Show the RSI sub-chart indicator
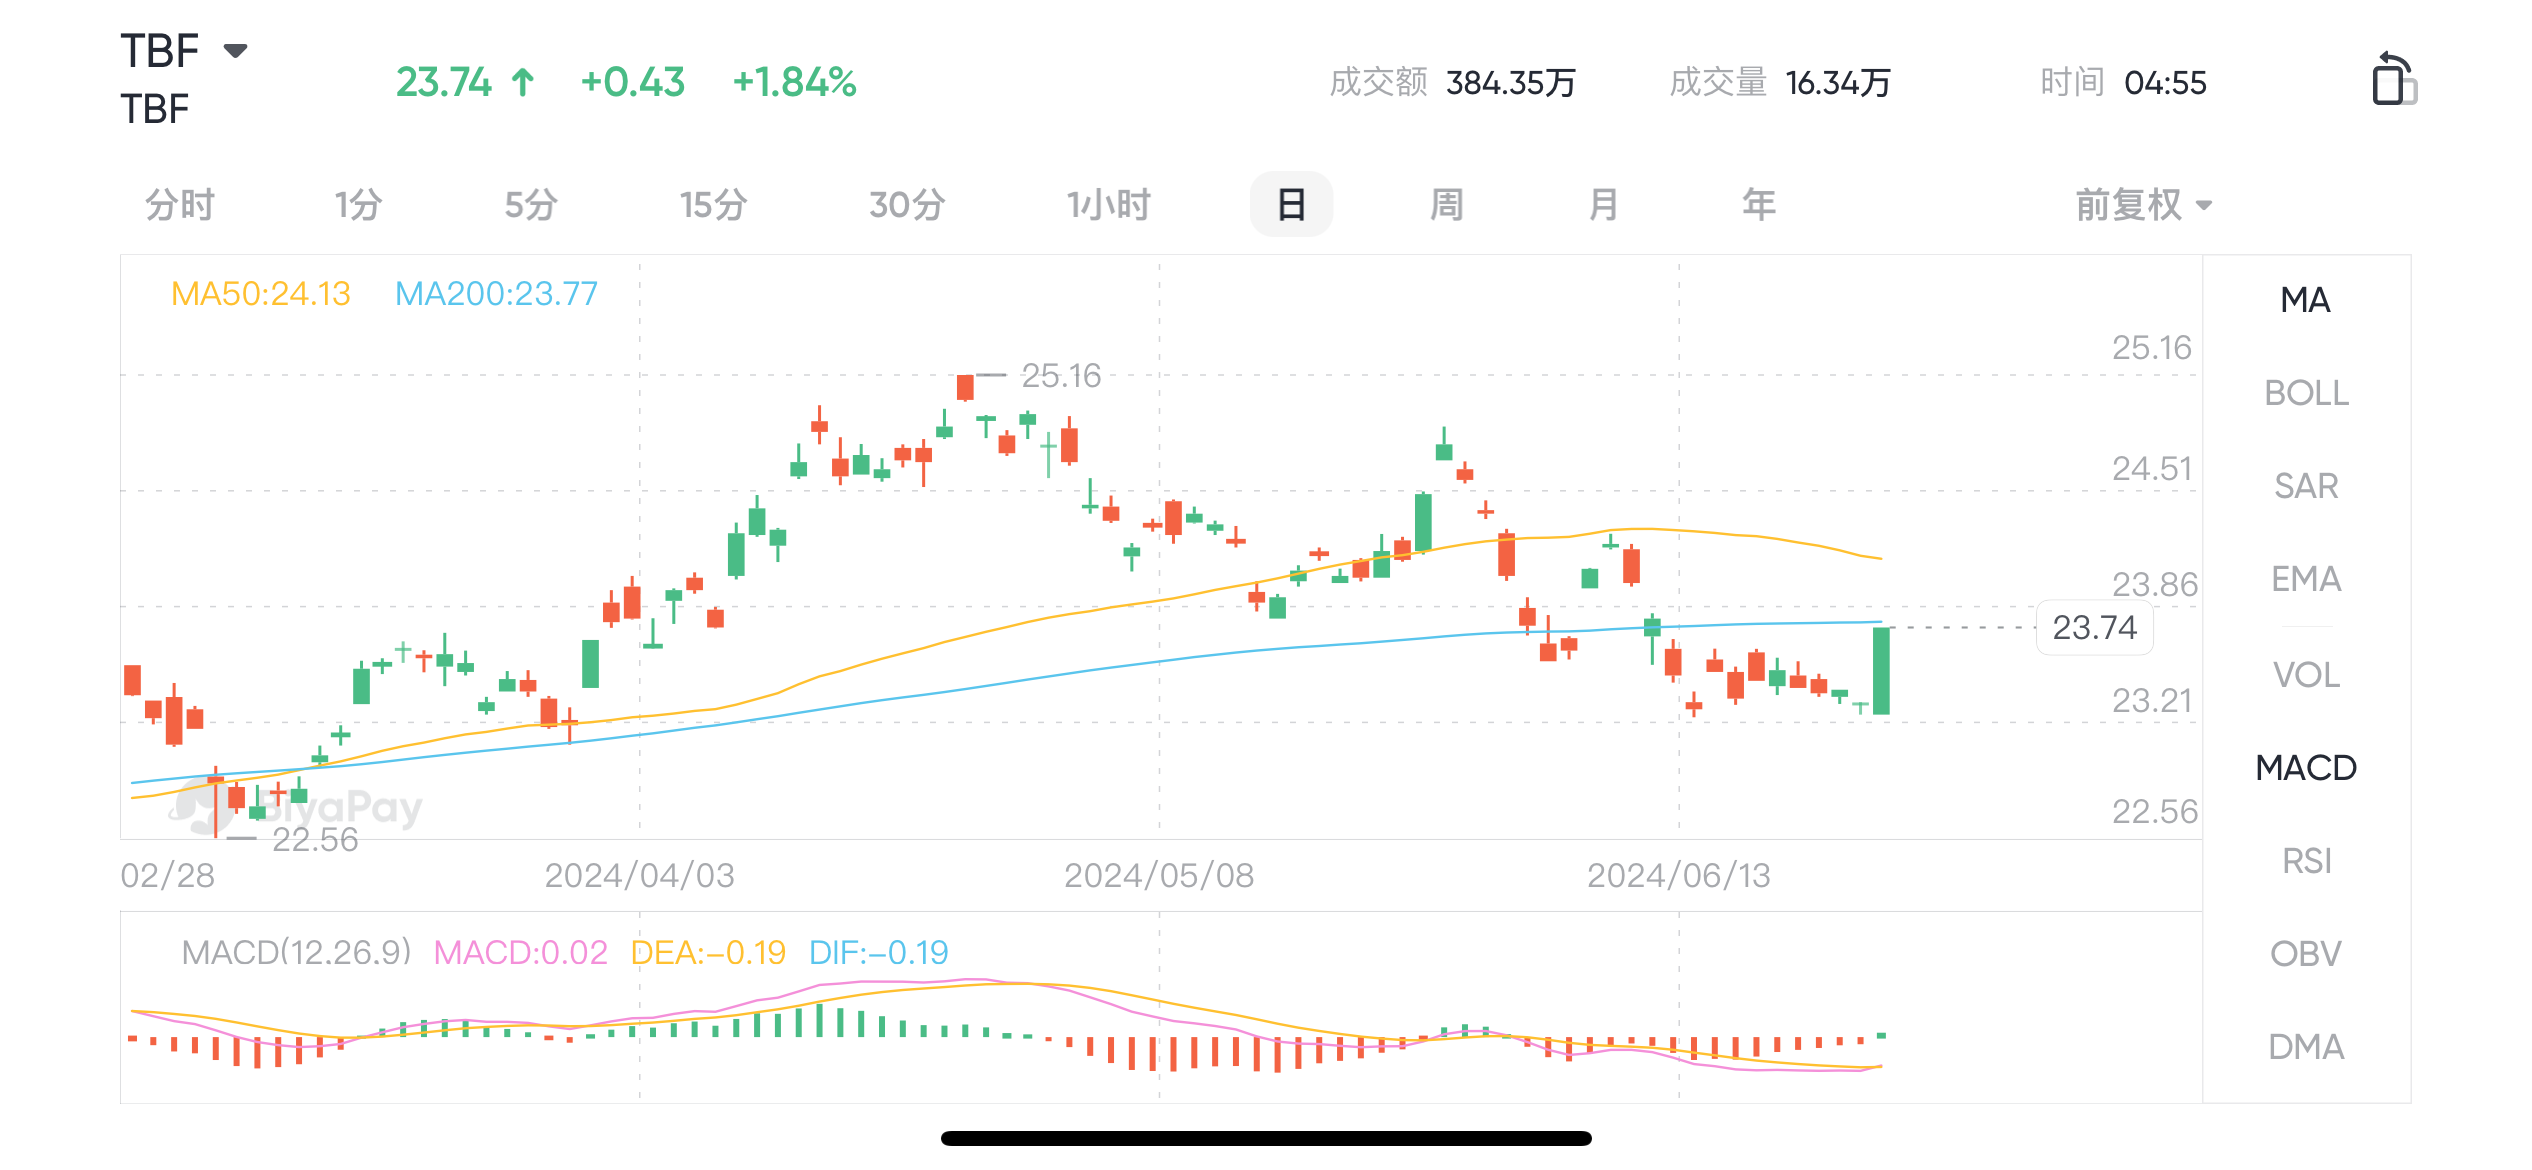 tap(2306, 861)
